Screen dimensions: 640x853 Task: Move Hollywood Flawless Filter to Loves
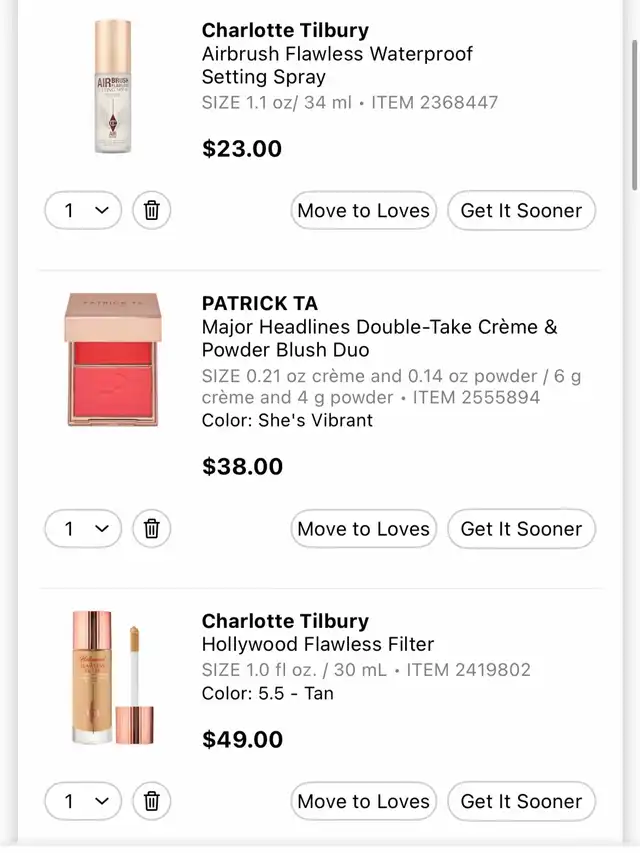pos(364,801)
